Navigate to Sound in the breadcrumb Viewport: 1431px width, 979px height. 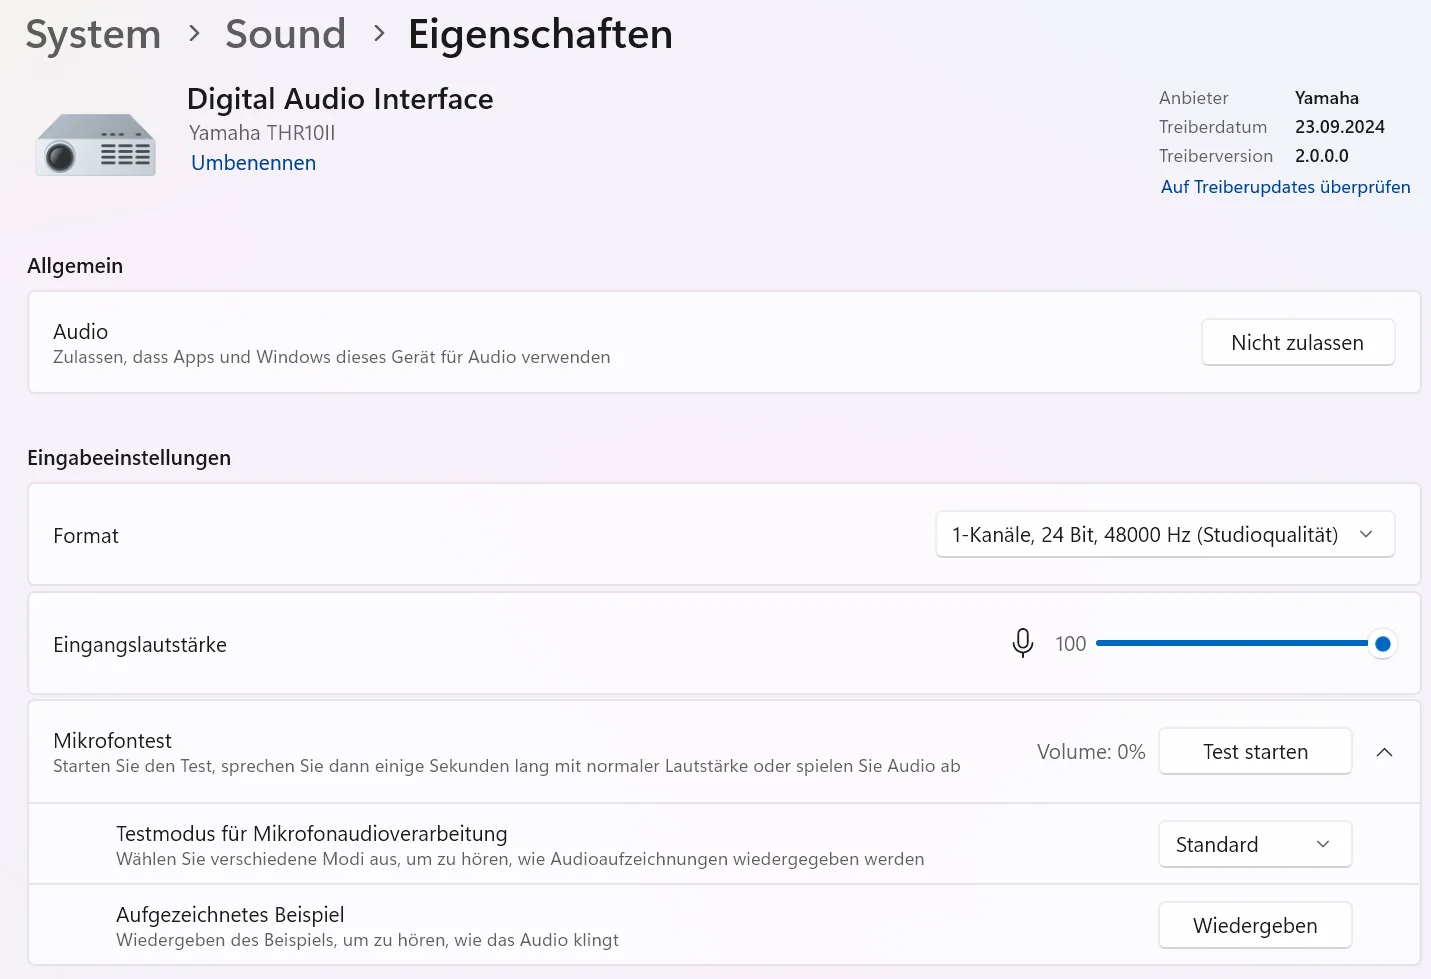285,34
